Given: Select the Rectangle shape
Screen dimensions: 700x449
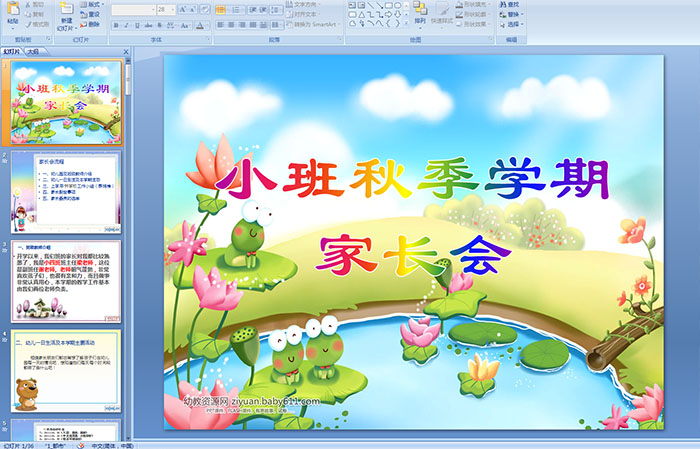Looking at the screenshot, I should click(x=389, y=5).
